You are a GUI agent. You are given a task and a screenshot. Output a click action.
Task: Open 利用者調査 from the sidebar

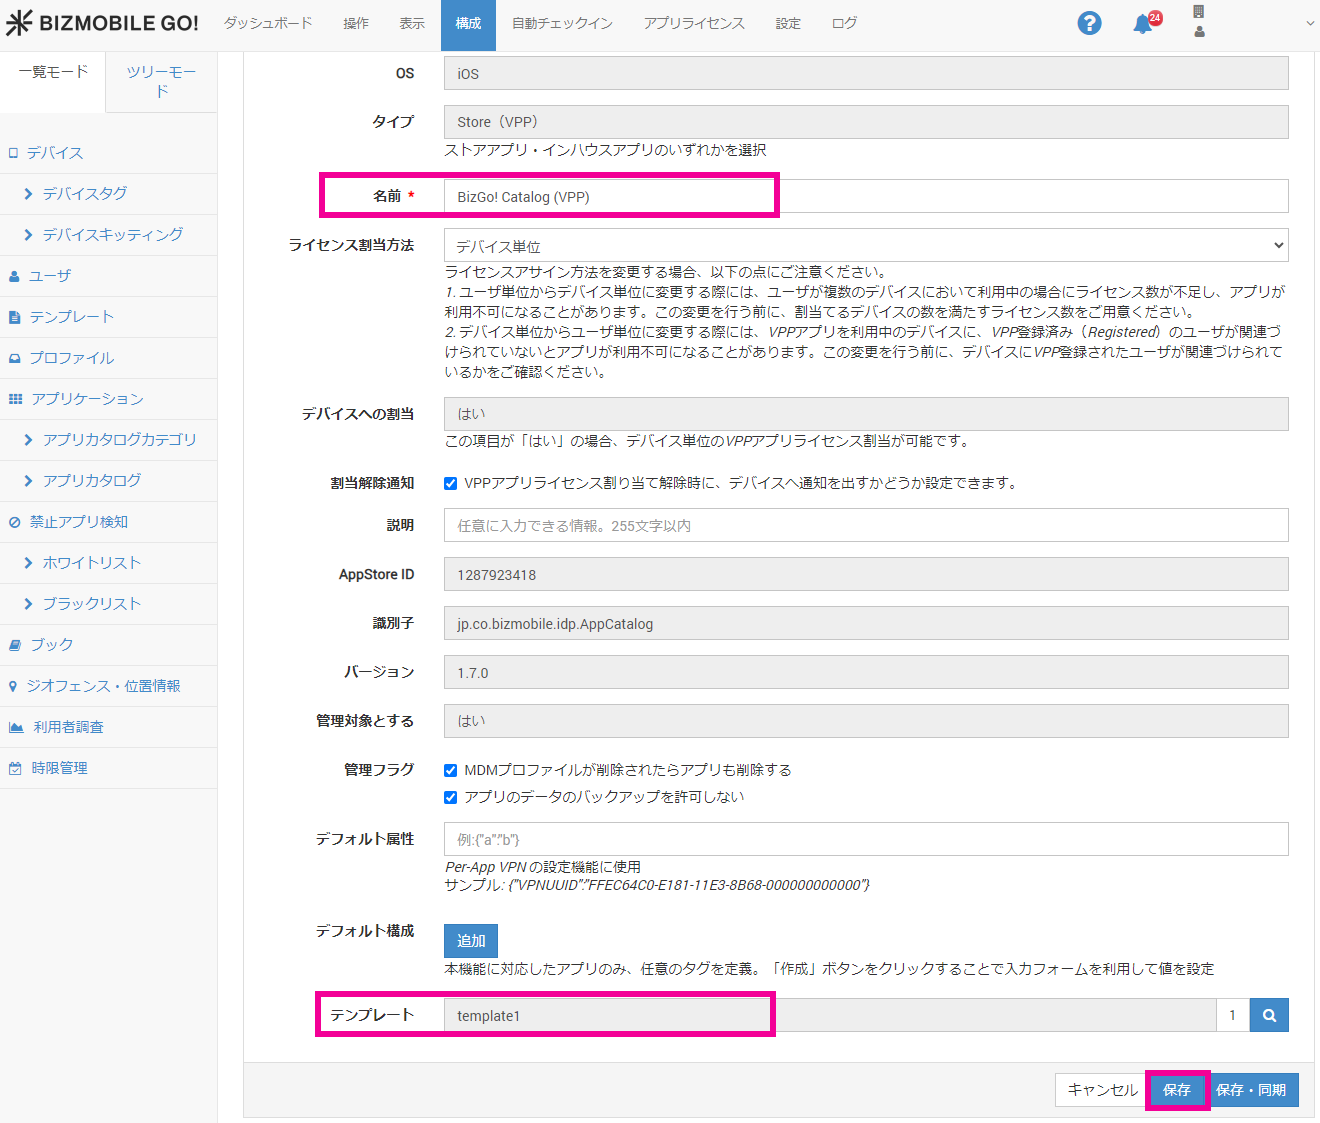[68, 727]
